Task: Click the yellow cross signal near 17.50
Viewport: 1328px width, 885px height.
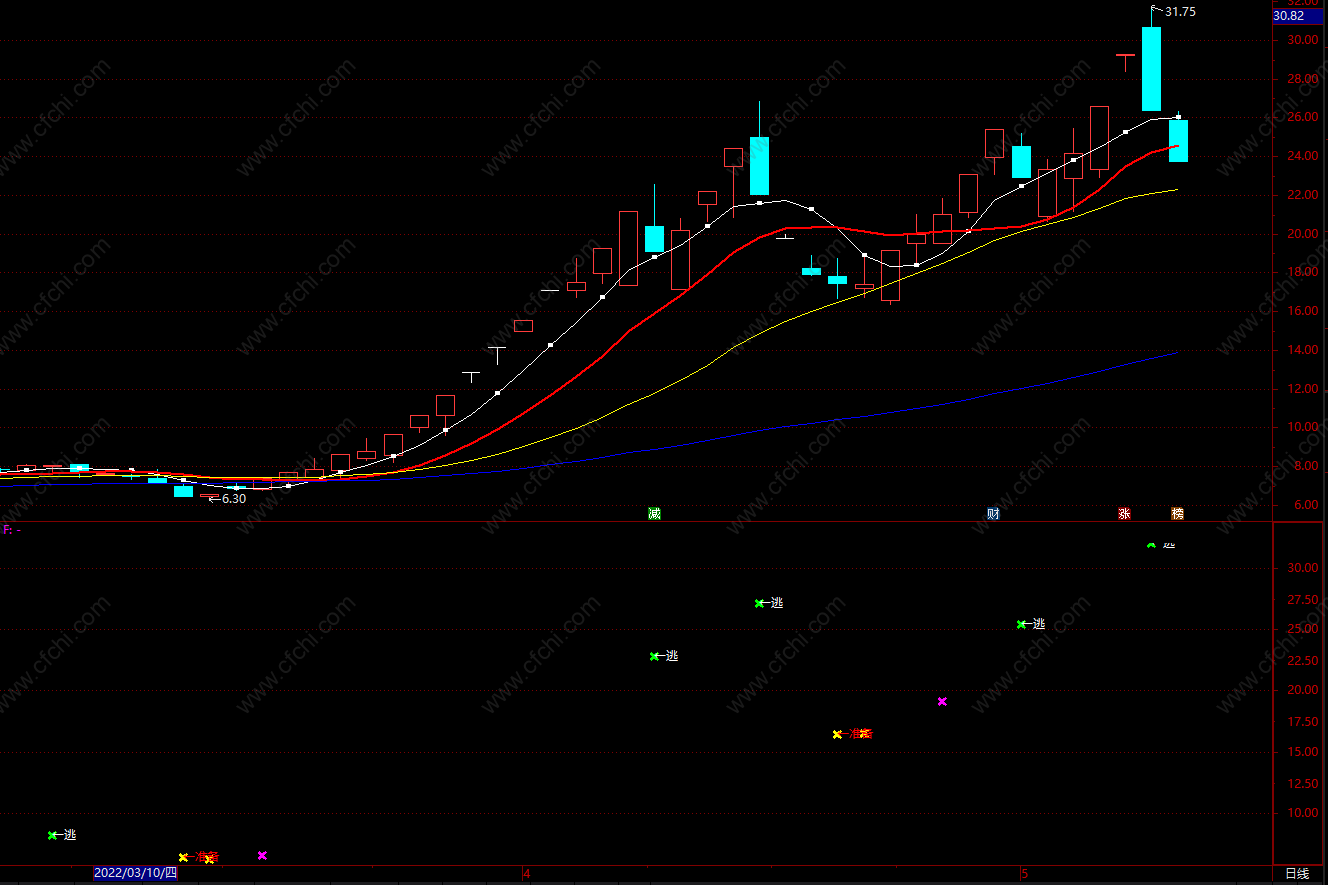Action: pos(837,734)
